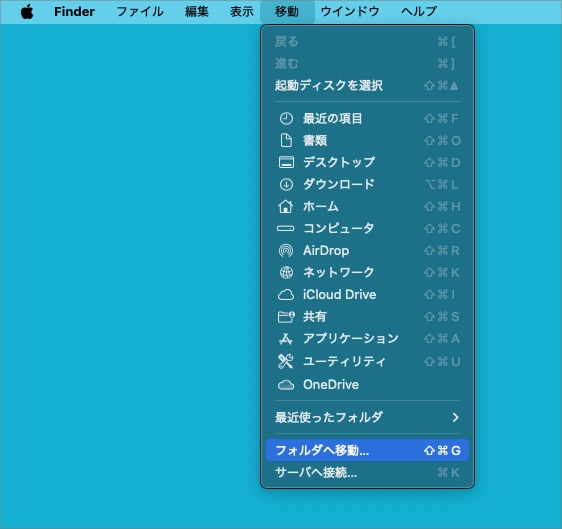Open the Apple menu logo

click(x=27, y=11)
